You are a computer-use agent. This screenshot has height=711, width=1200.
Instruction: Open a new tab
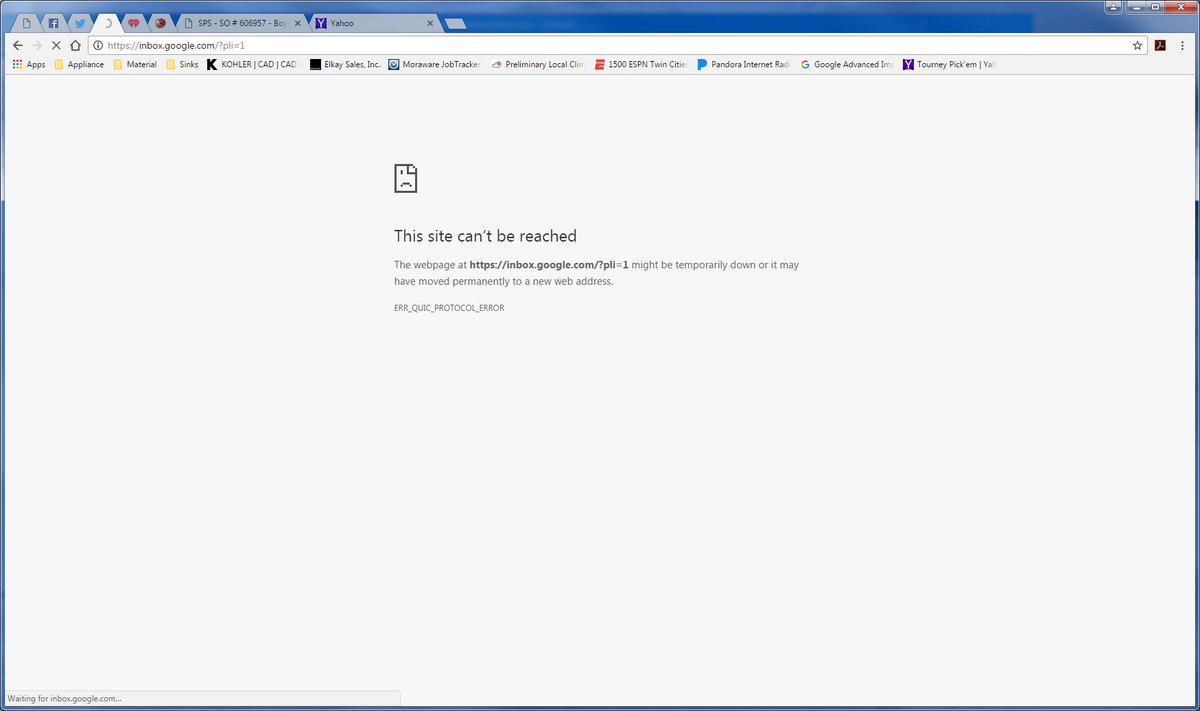point(455,24)
